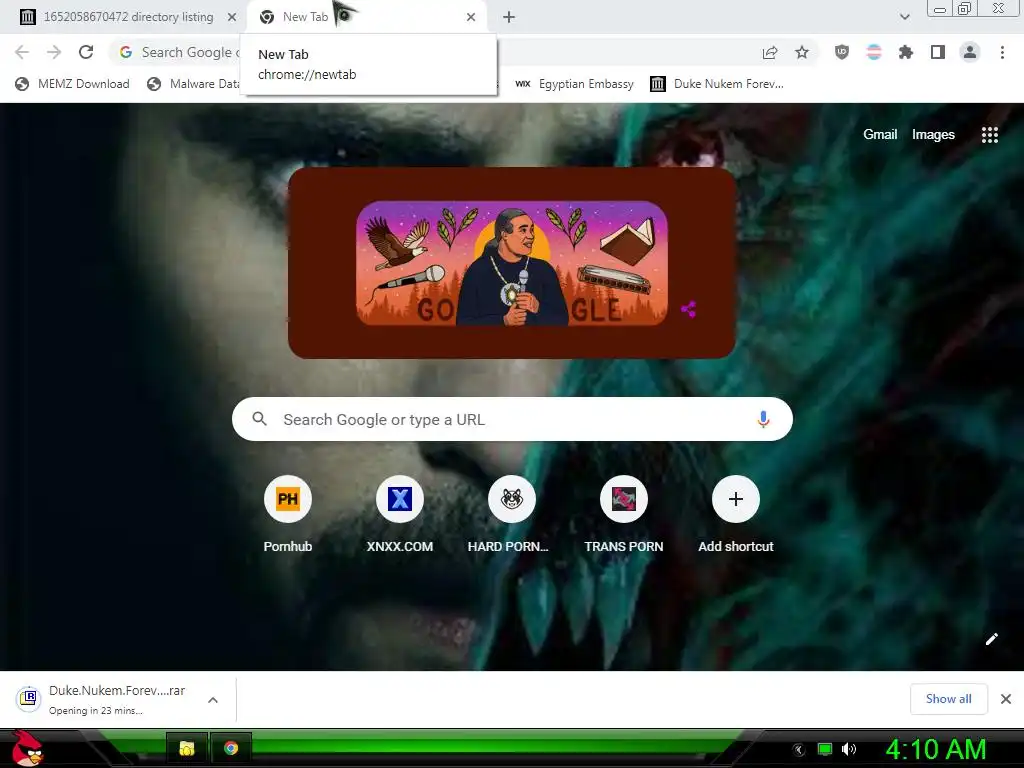Share the doodle with the purple share icon
Viewport: 1024px width, 768px height.
coord(688,309)
